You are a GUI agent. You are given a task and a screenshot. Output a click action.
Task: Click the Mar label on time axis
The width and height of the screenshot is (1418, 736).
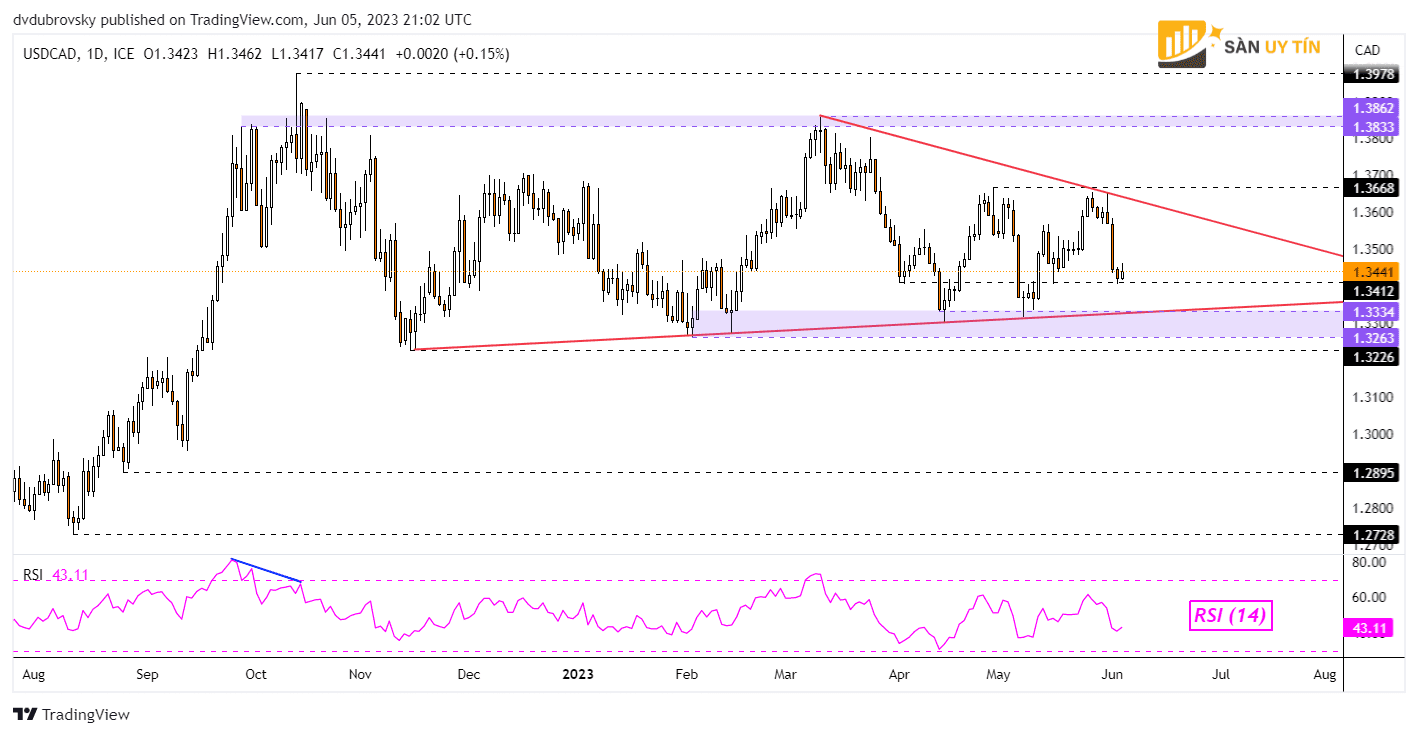(x=786, y=674)
